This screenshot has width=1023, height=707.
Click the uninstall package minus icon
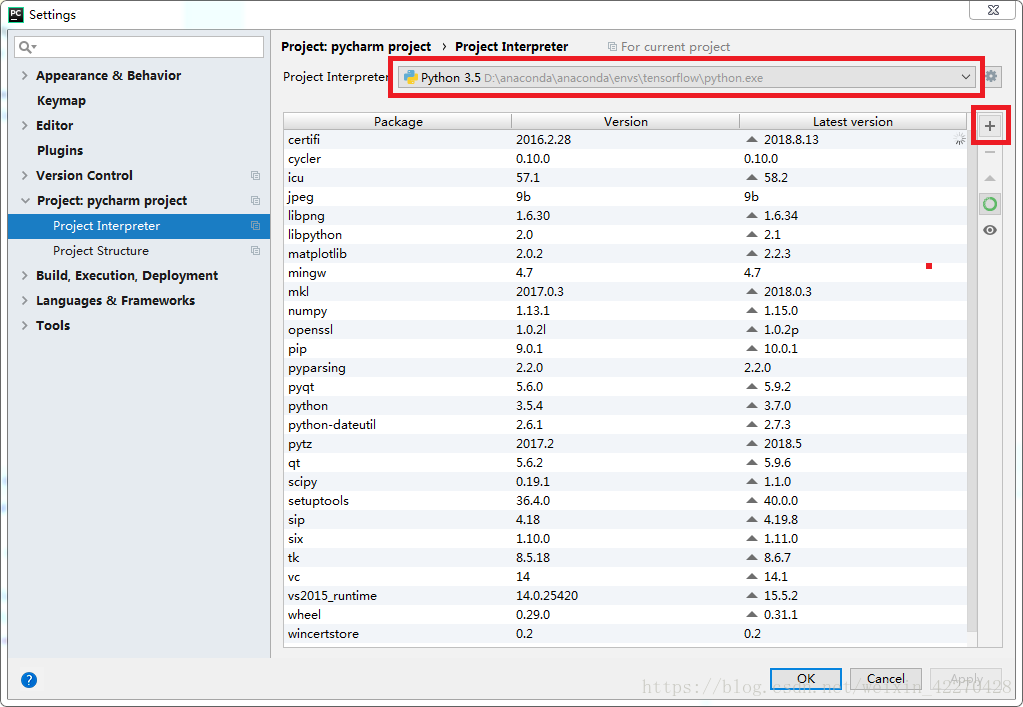(x=990, y=152)
